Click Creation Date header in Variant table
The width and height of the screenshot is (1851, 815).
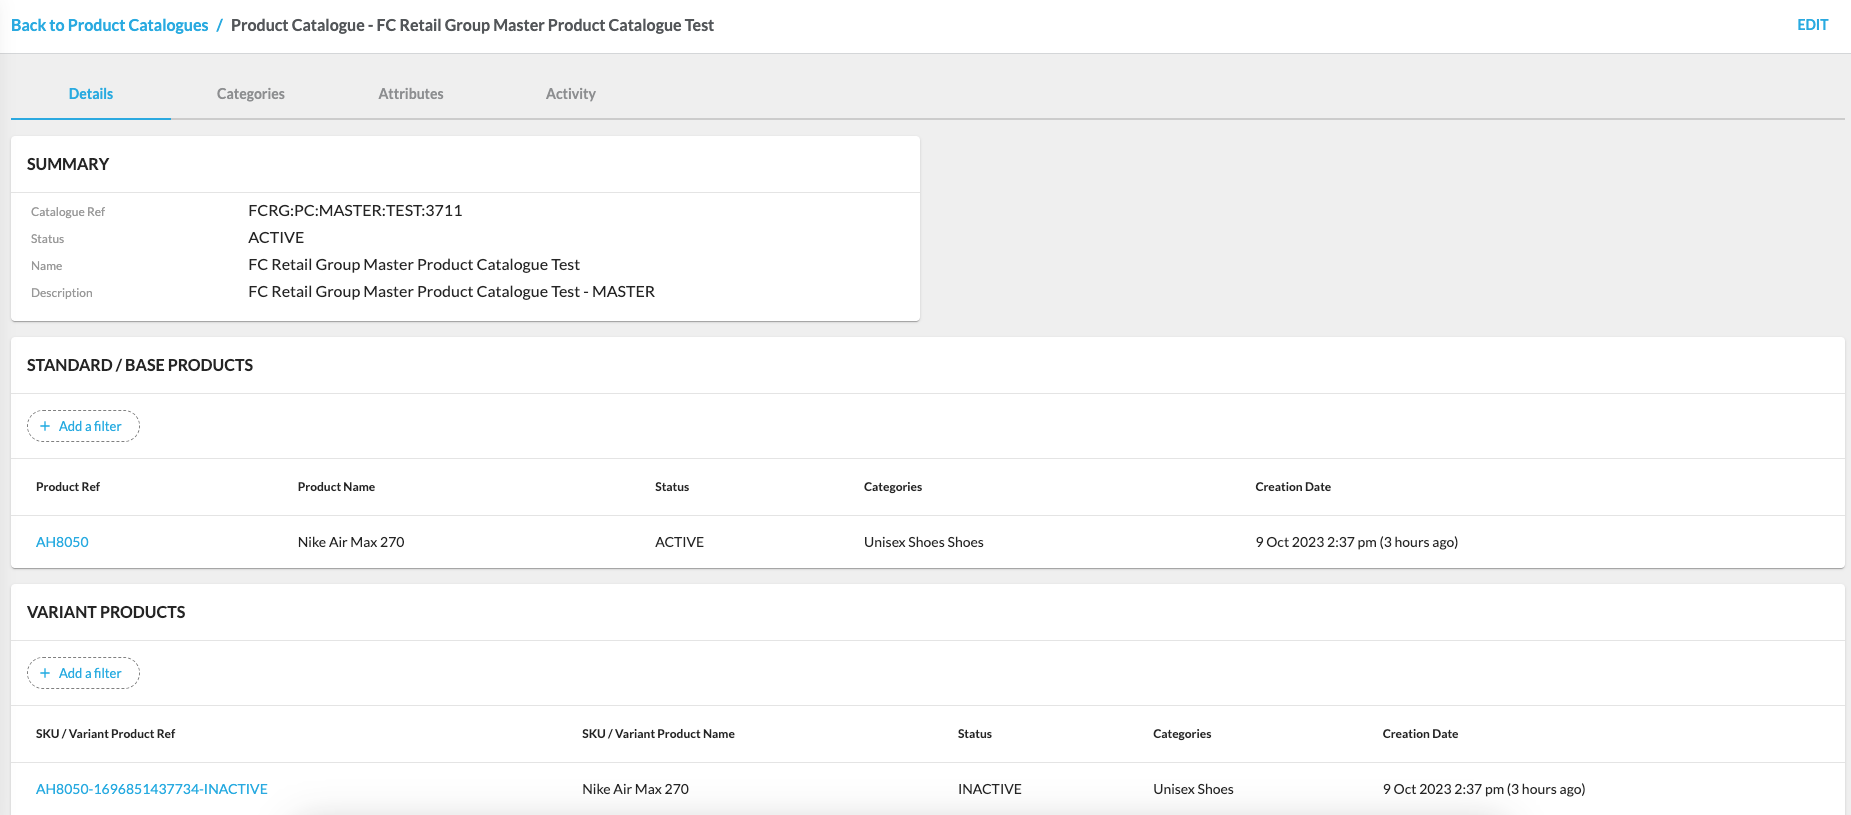[x=1420, y=734]
